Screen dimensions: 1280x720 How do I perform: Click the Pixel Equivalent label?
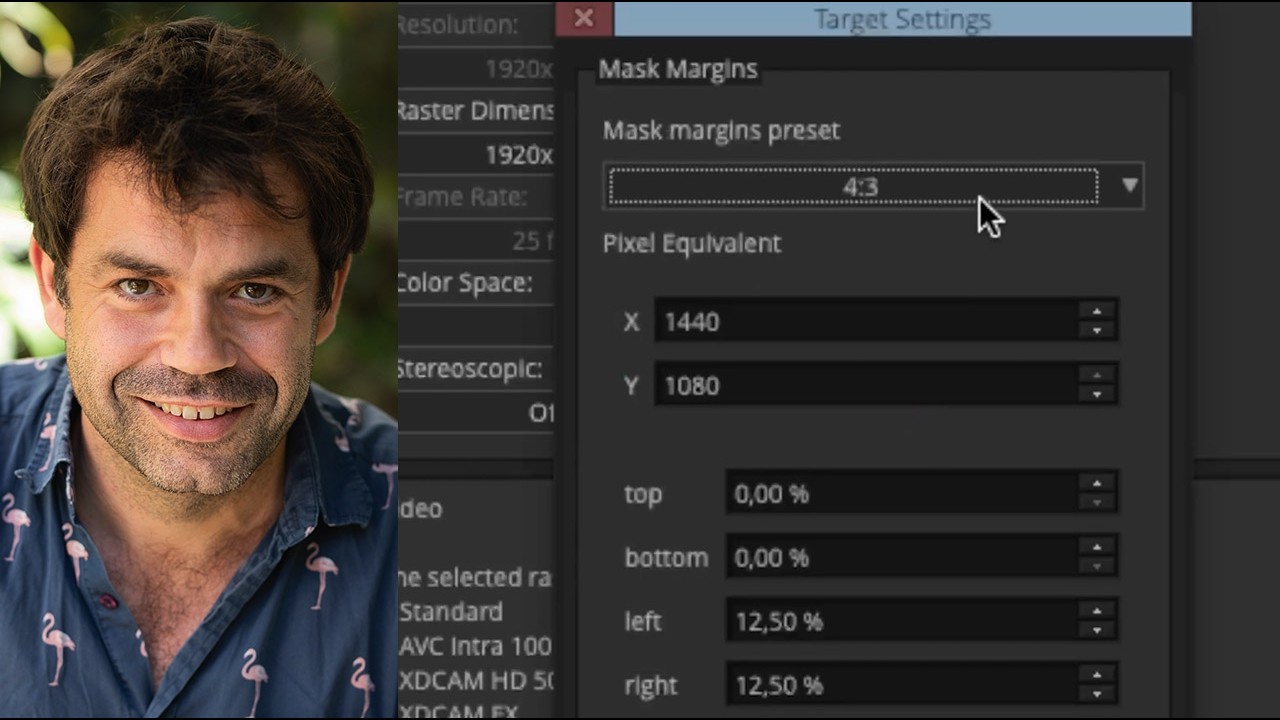tap(692, 243)
